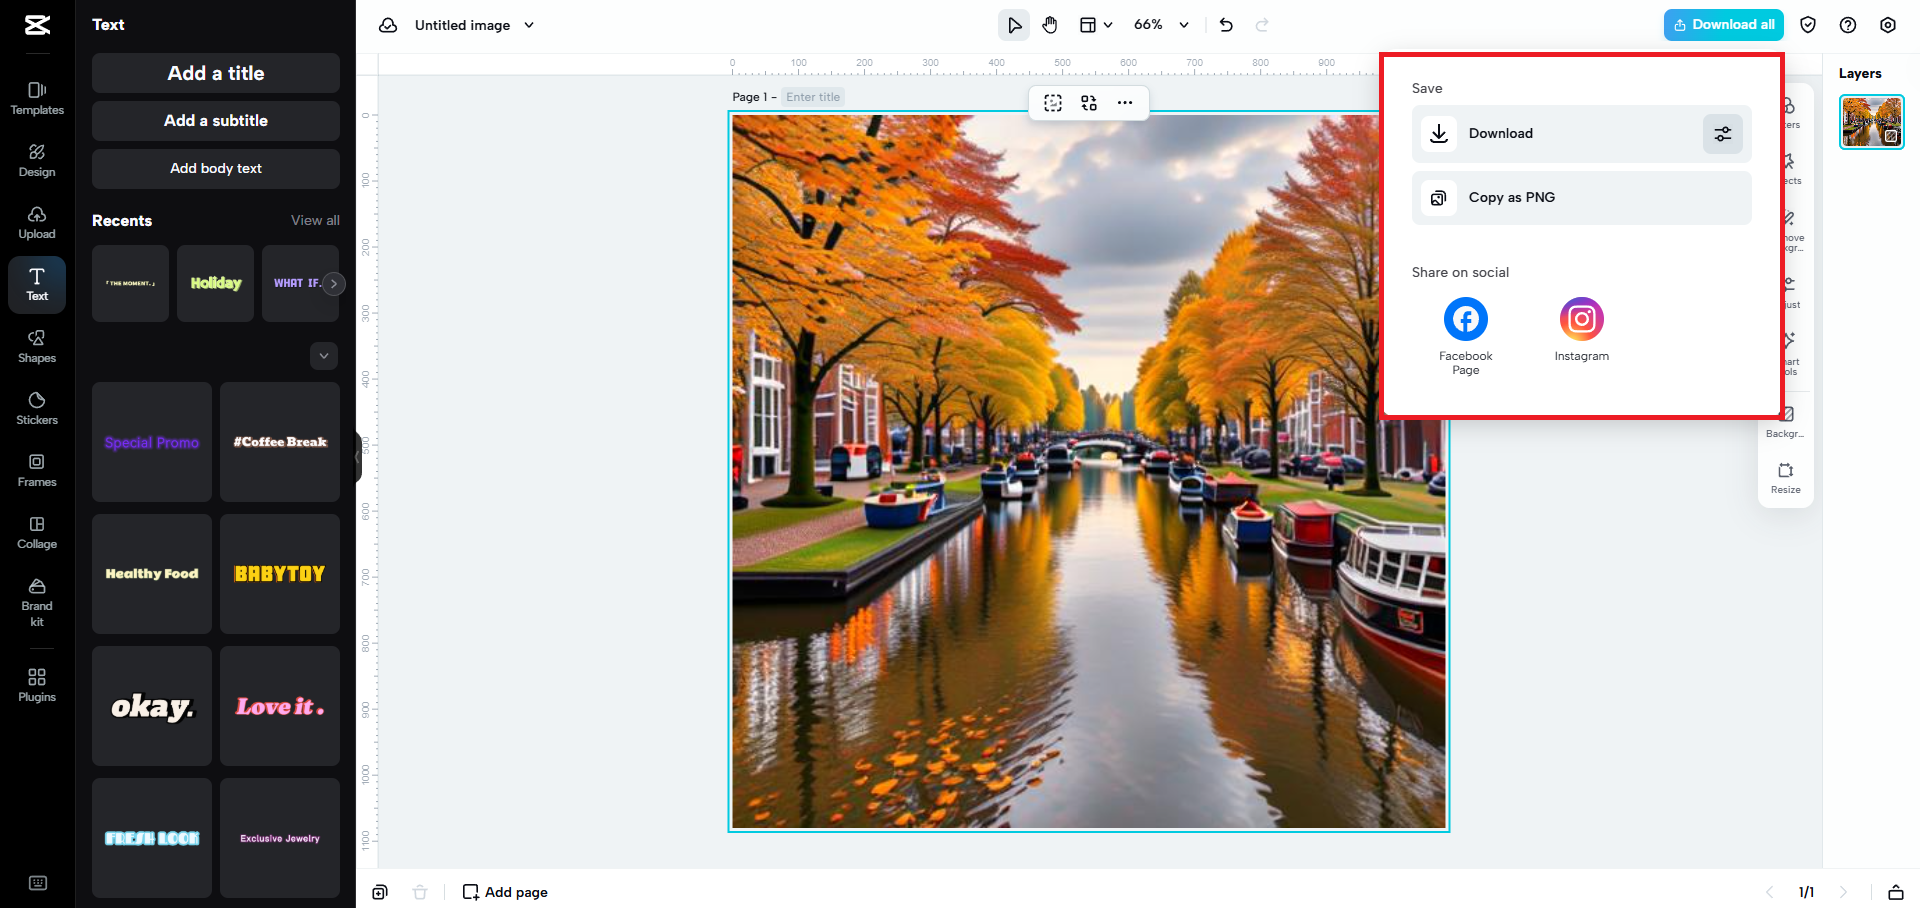Viewport: 1920px width, 908px height.
Task: Click View all recents link
Action: pos(315,220)
